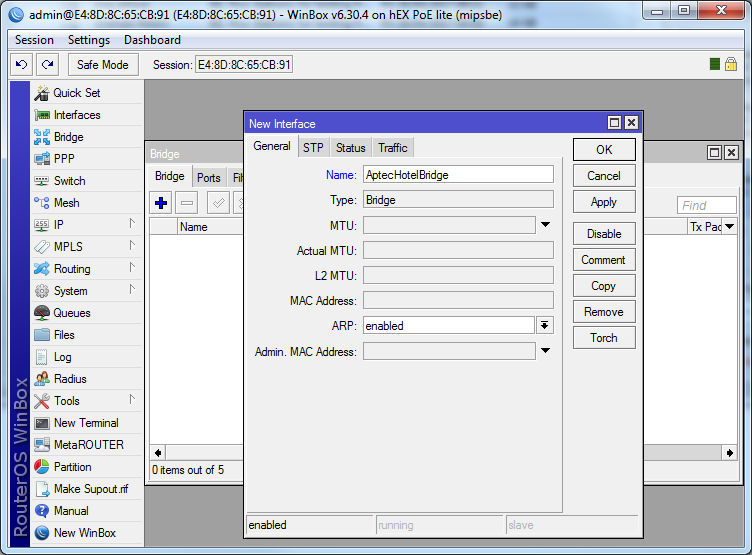Click the Apply button
The height and width of the screenshot is (555, 752).
(604, 202)
